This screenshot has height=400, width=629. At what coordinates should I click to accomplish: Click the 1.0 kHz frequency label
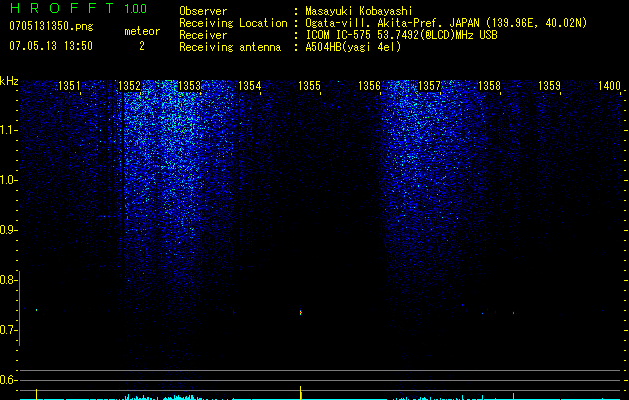point(7,180)
